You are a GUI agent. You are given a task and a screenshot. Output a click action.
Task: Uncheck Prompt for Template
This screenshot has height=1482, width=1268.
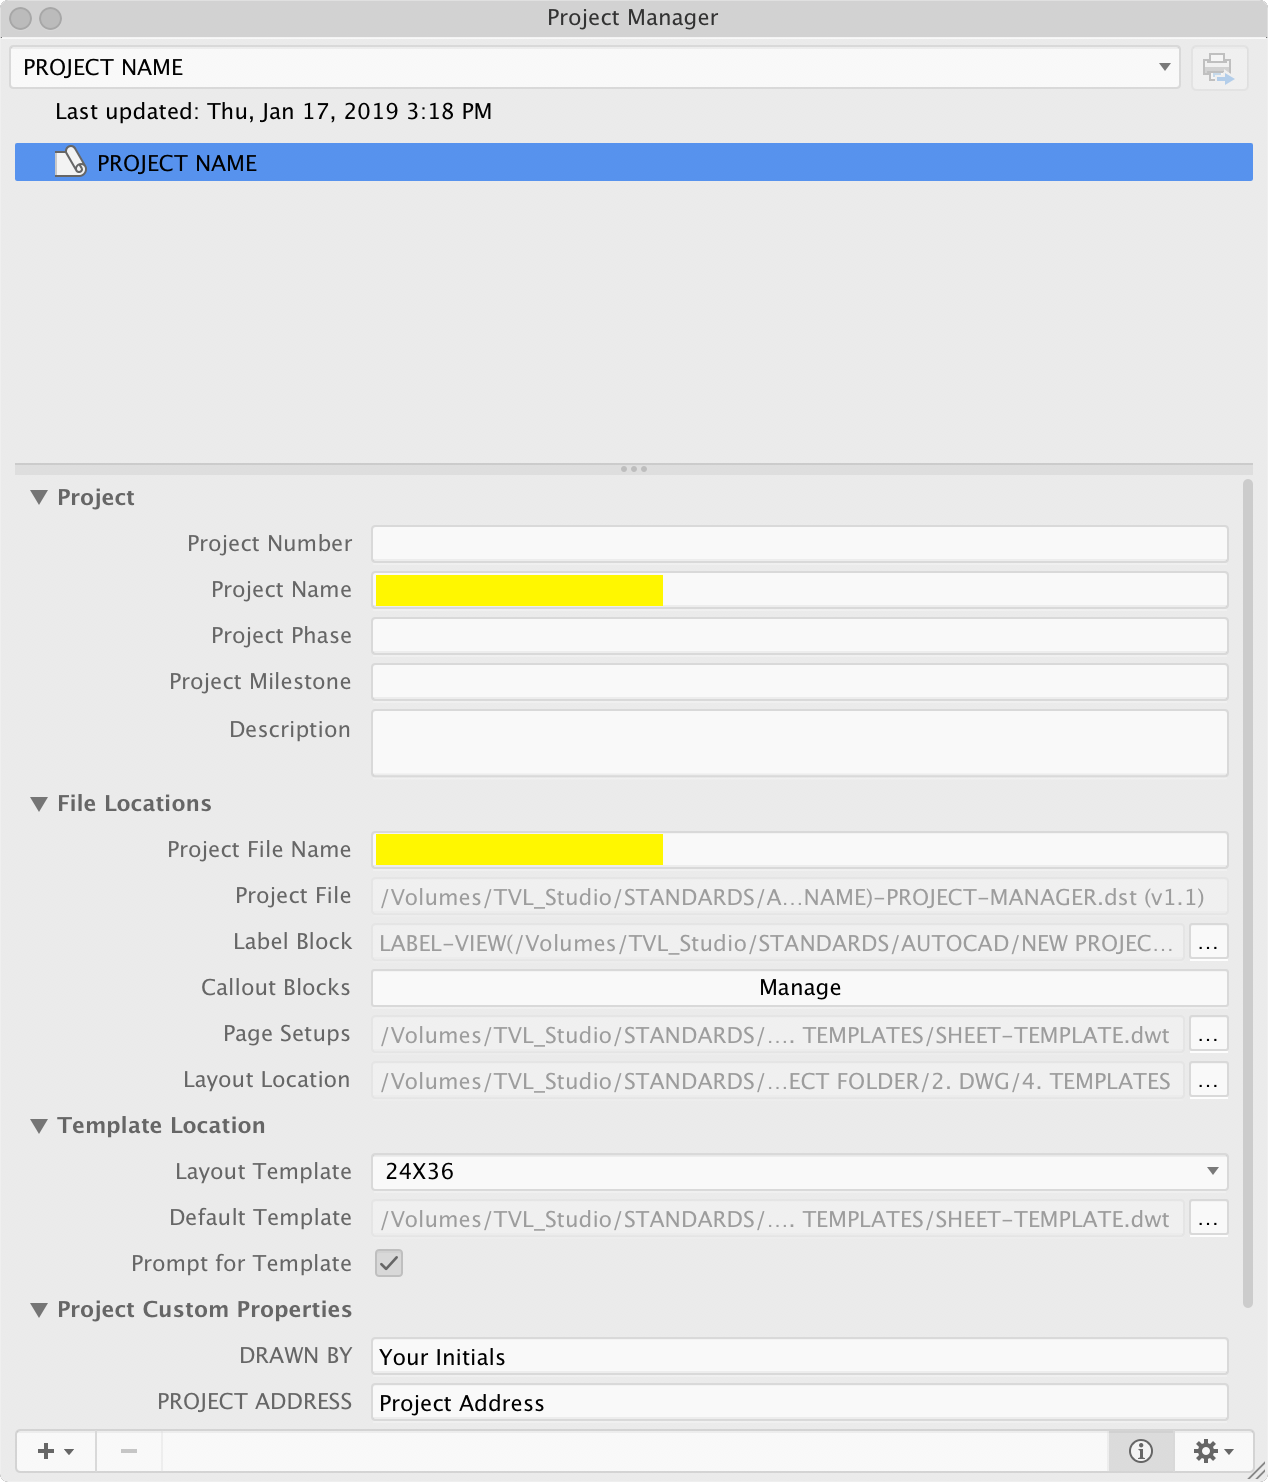(x=388, y=1263)
